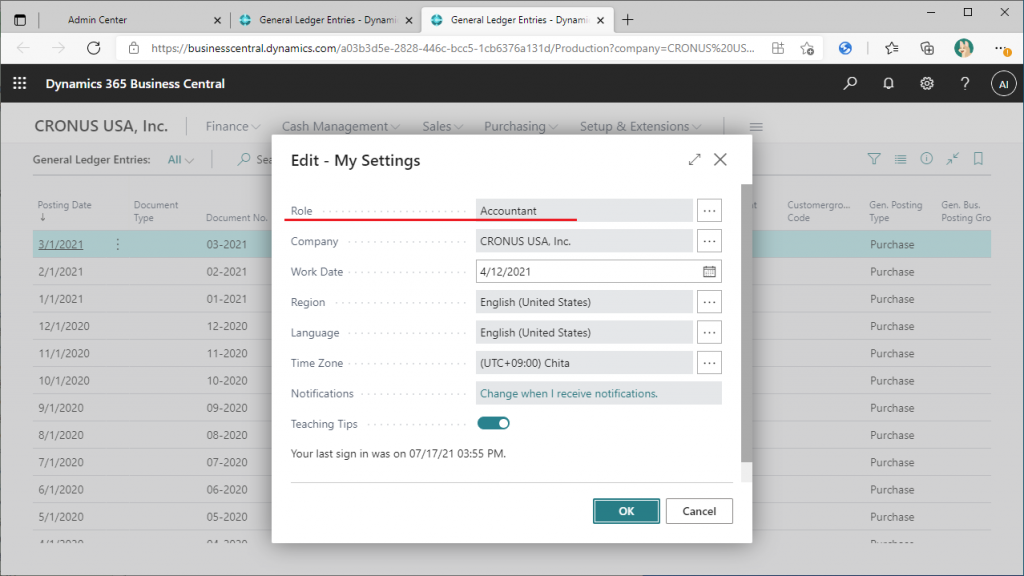Open the navigation hamburger menu

(756, 127)
